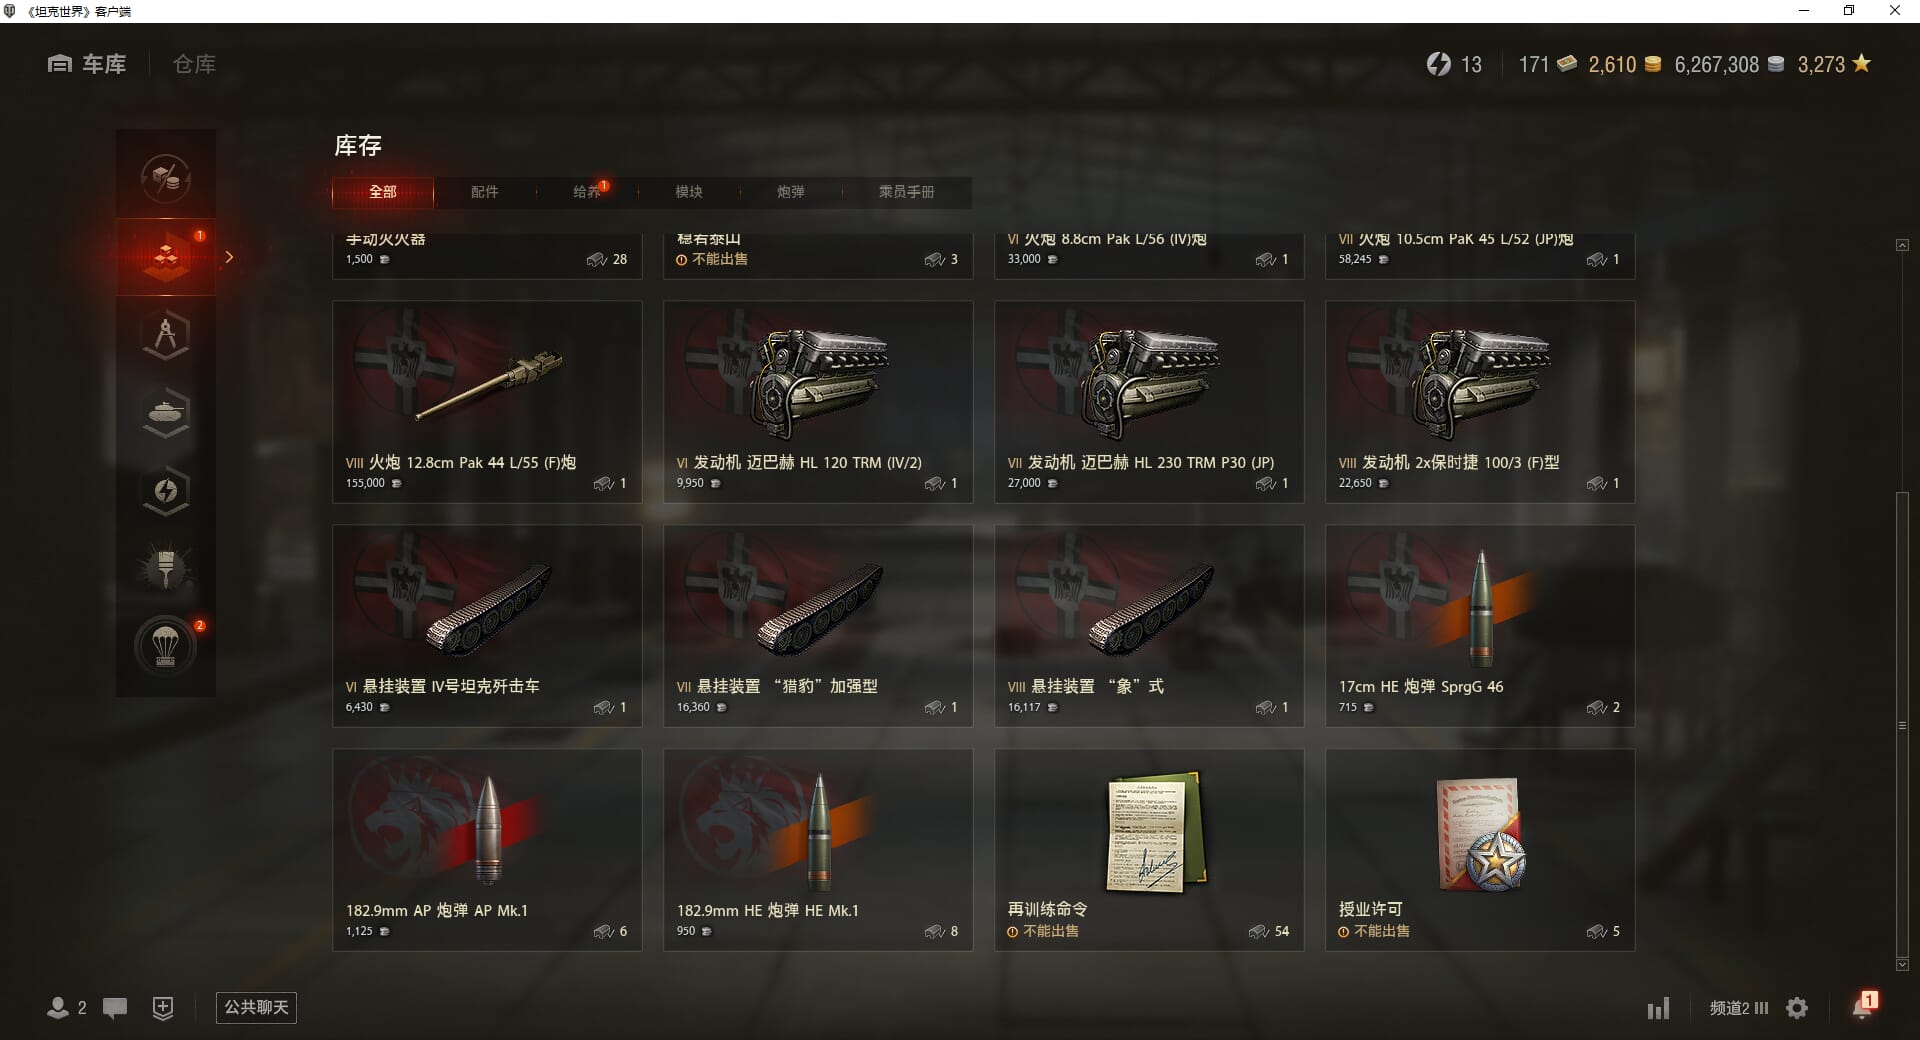Click the crossed-out items sidebar icon at top
This screenshot has width=1920, height=1040.
pos(166,179)
